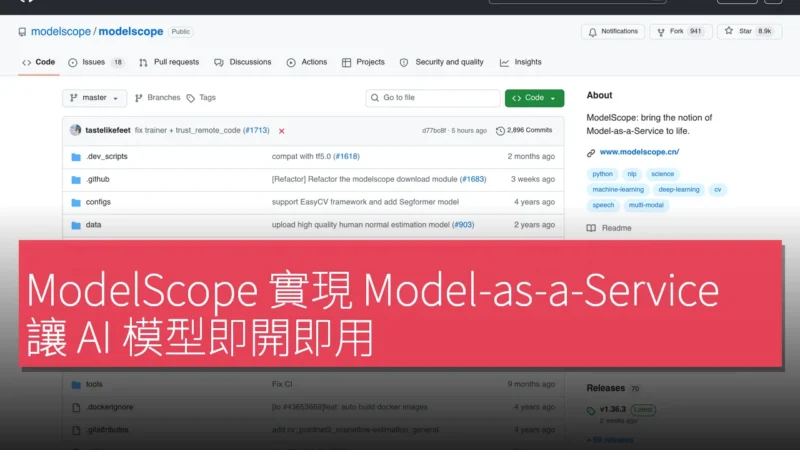Click the Actions play icon
This screenshot has width=800, height=450.
point(291,63)
